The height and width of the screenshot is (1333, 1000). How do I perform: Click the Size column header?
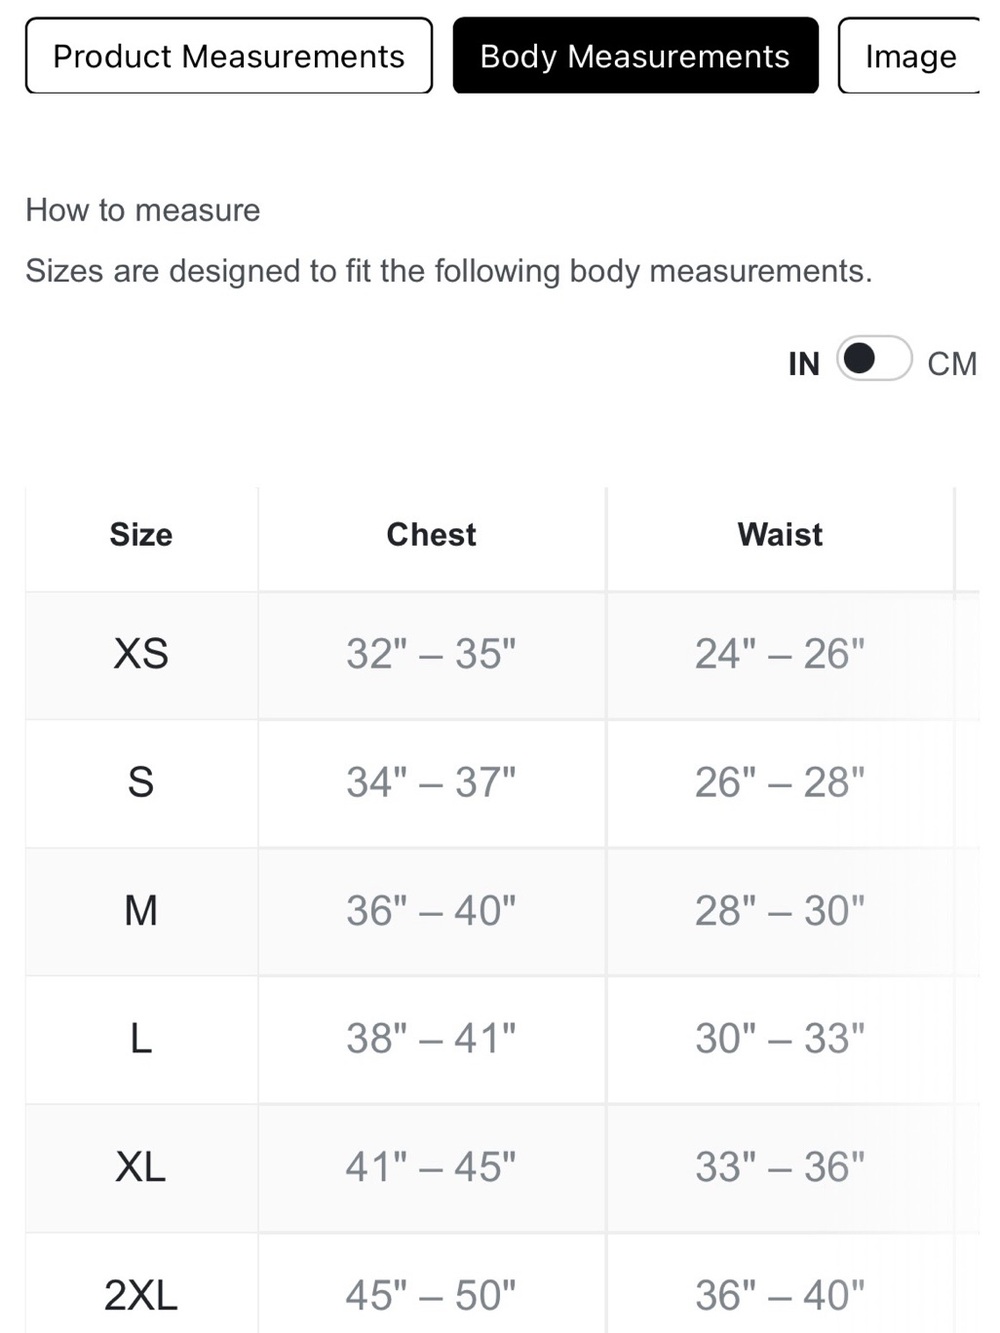pos(141,535)
